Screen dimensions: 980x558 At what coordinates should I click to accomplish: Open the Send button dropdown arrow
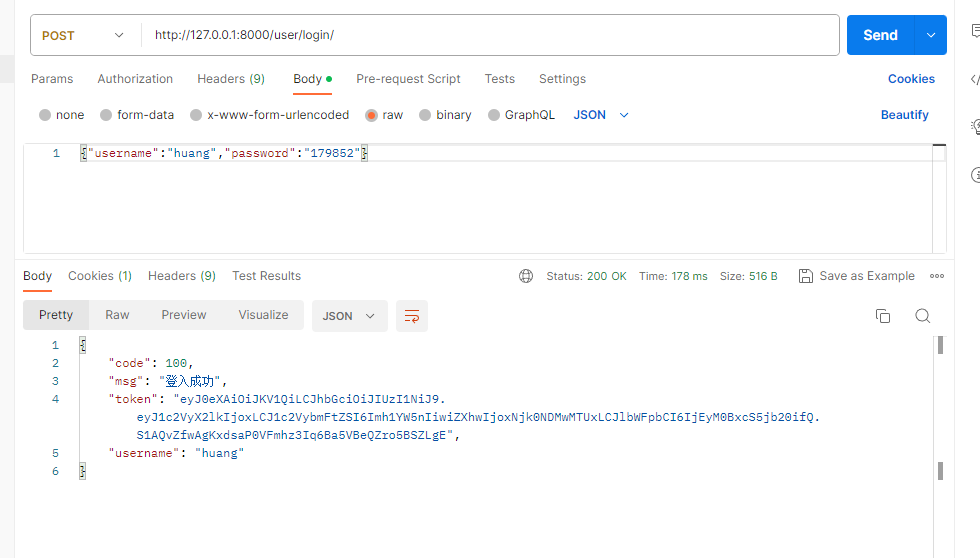coord(931,35)
